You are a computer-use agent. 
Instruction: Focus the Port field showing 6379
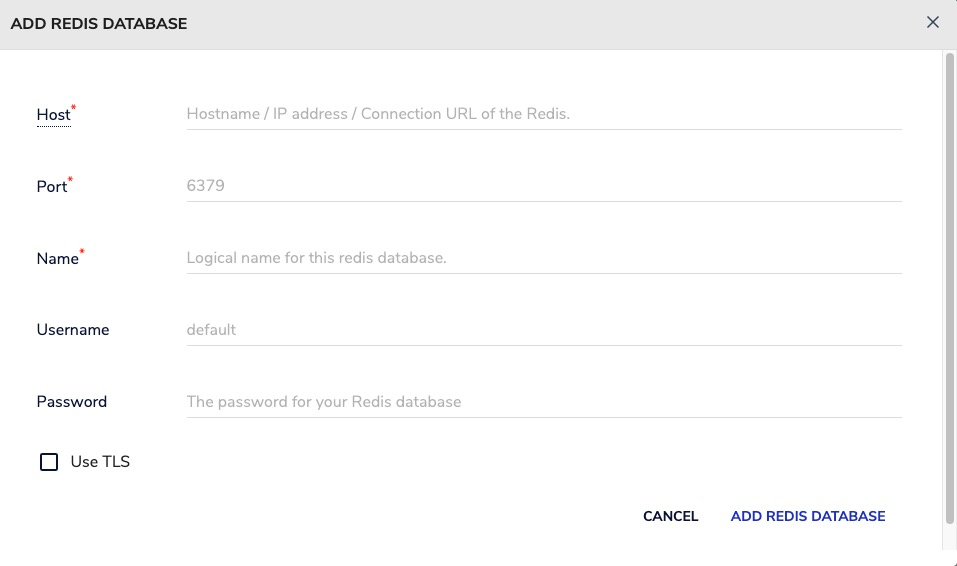pos(543,186)
